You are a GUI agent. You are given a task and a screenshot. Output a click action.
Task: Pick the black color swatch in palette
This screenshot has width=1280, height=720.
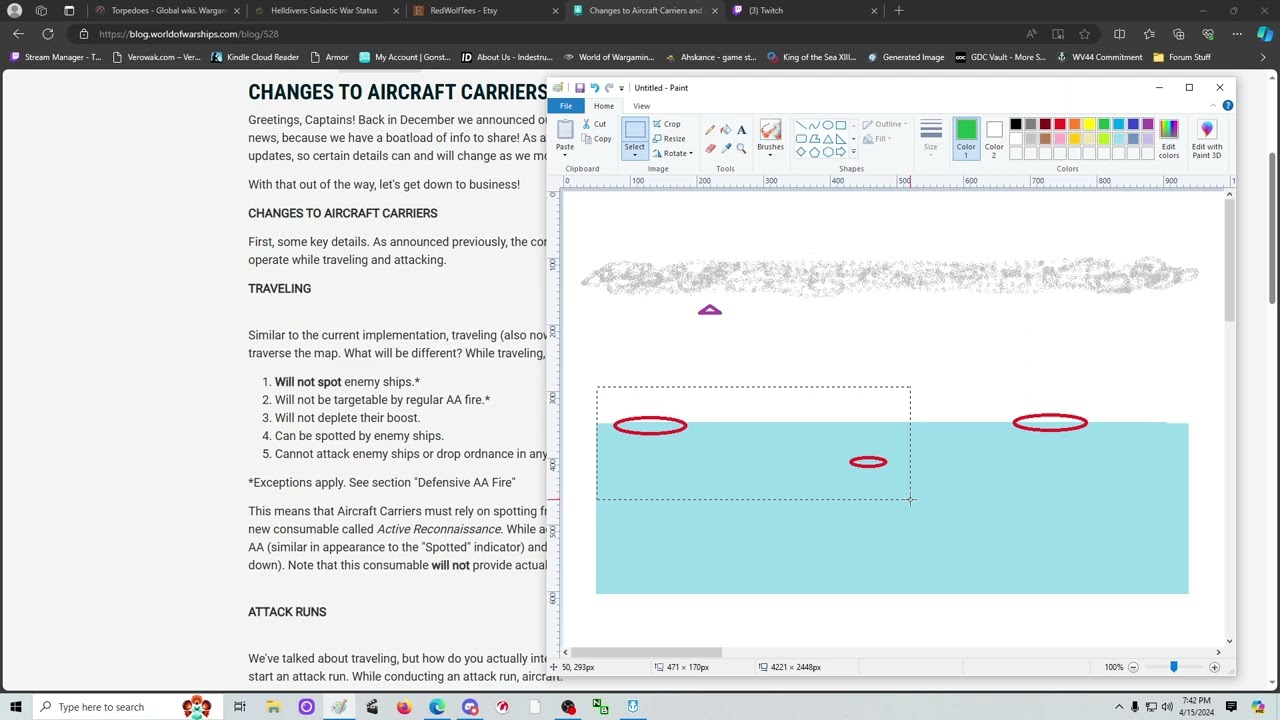[1016, 124]
